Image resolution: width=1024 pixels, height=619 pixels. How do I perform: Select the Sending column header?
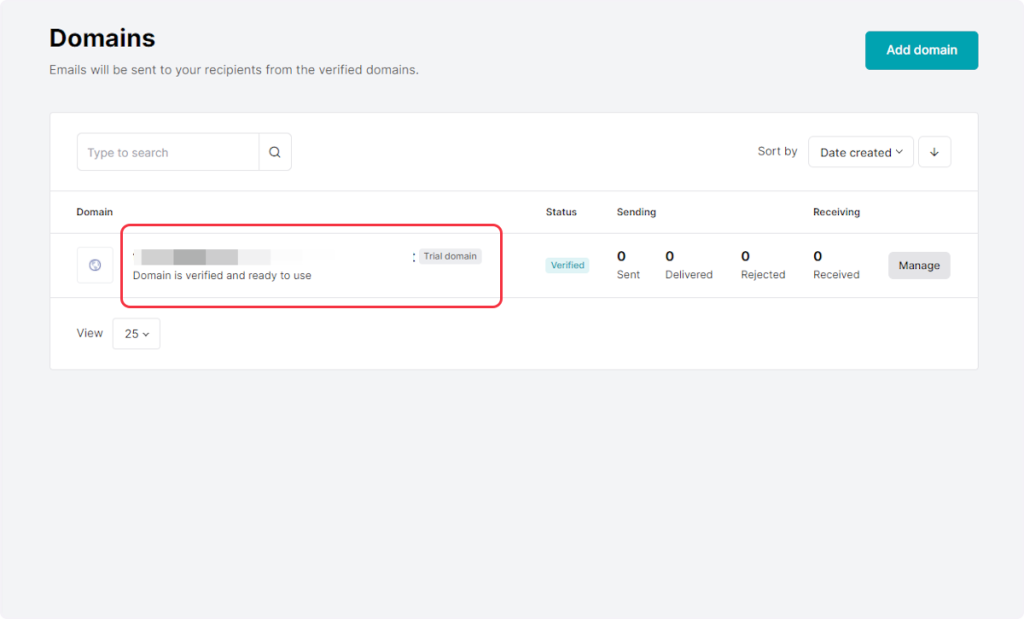coord(636,212)
